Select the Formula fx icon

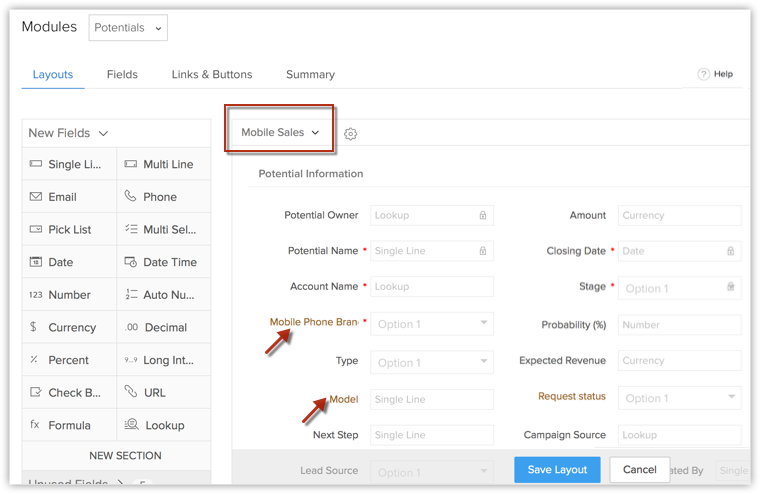[36, 425]
